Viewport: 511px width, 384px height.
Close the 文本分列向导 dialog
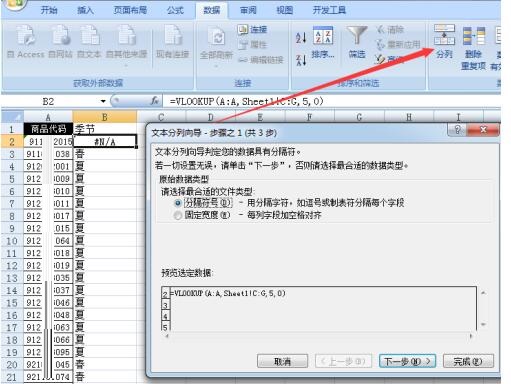pyautogui.click(x=483, y=129)
